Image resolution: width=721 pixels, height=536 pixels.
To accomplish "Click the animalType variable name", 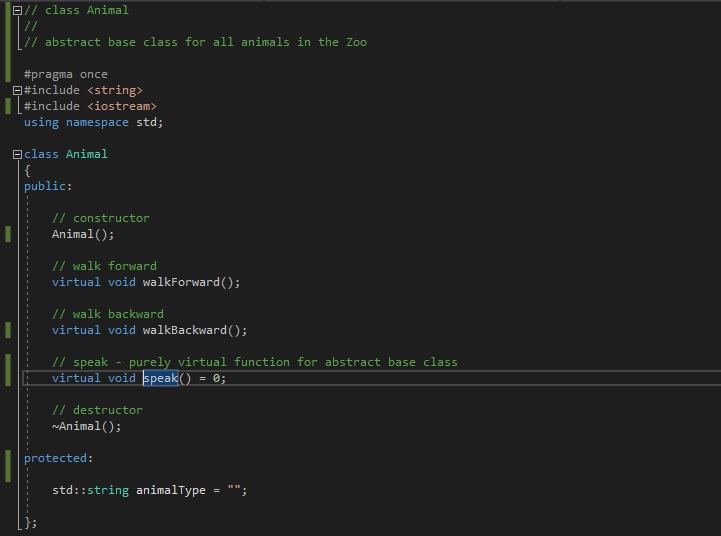I will pos(170,490).
